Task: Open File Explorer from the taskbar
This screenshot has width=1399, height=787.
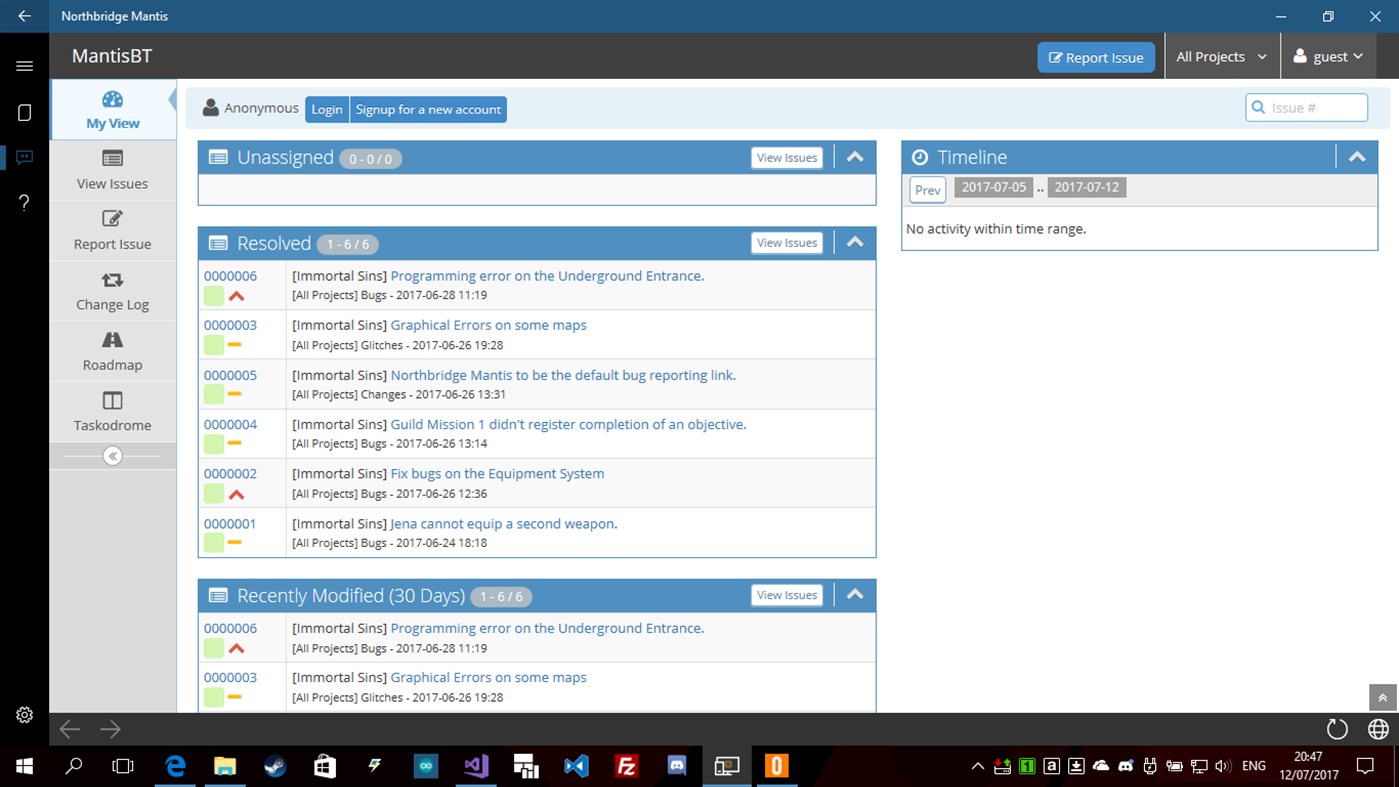Action: pos(225,767)
